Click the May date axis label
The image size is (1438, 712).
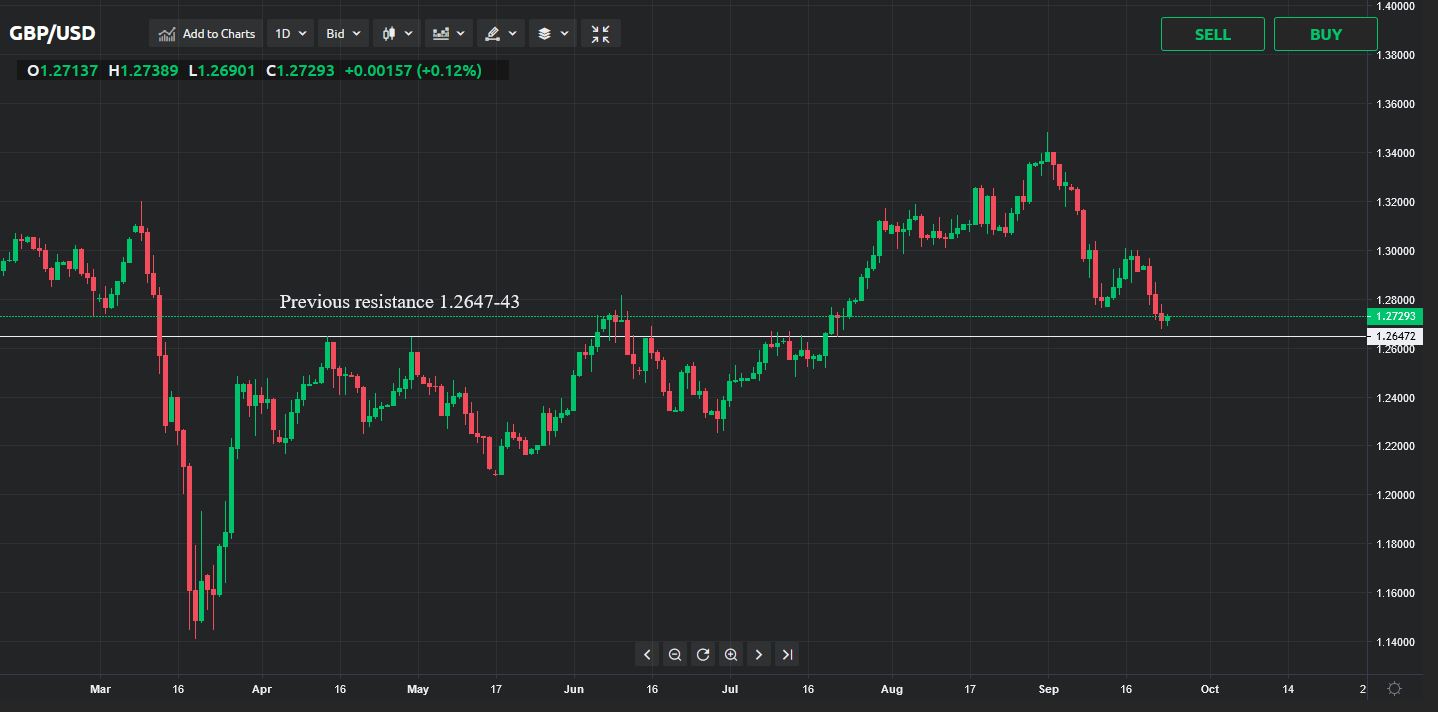click(x=418, y=689)
